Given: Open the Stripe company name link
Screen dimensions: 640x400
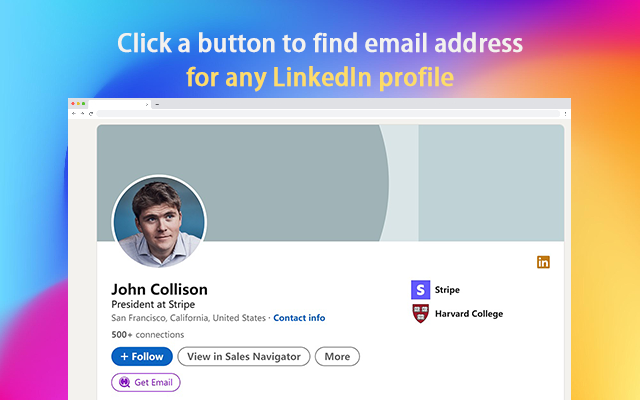Looking at the screenshot, I should (x=447, y=290).
